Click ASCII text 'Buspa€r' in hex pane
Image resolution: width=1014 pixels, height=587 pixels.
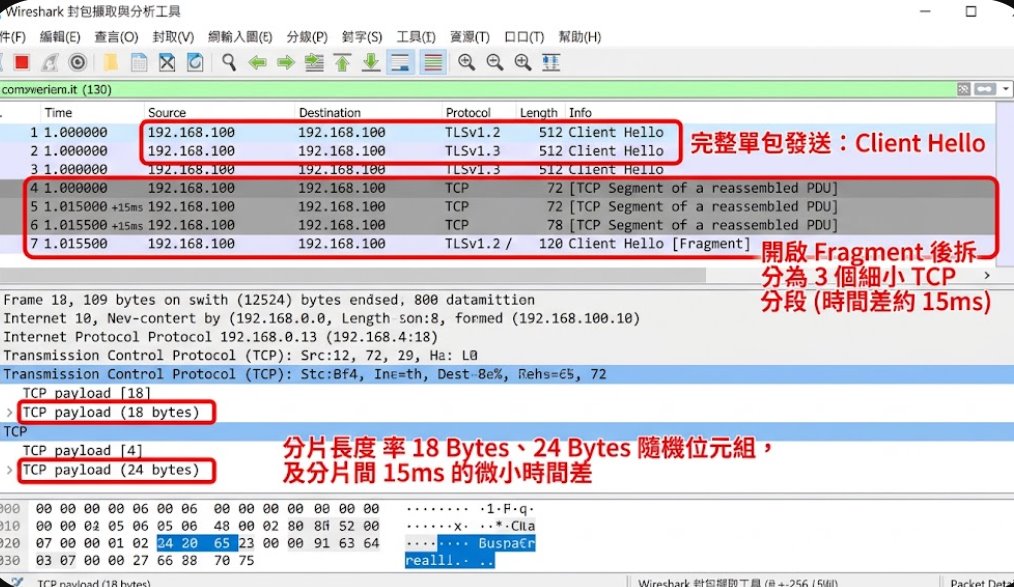(506, 543)
